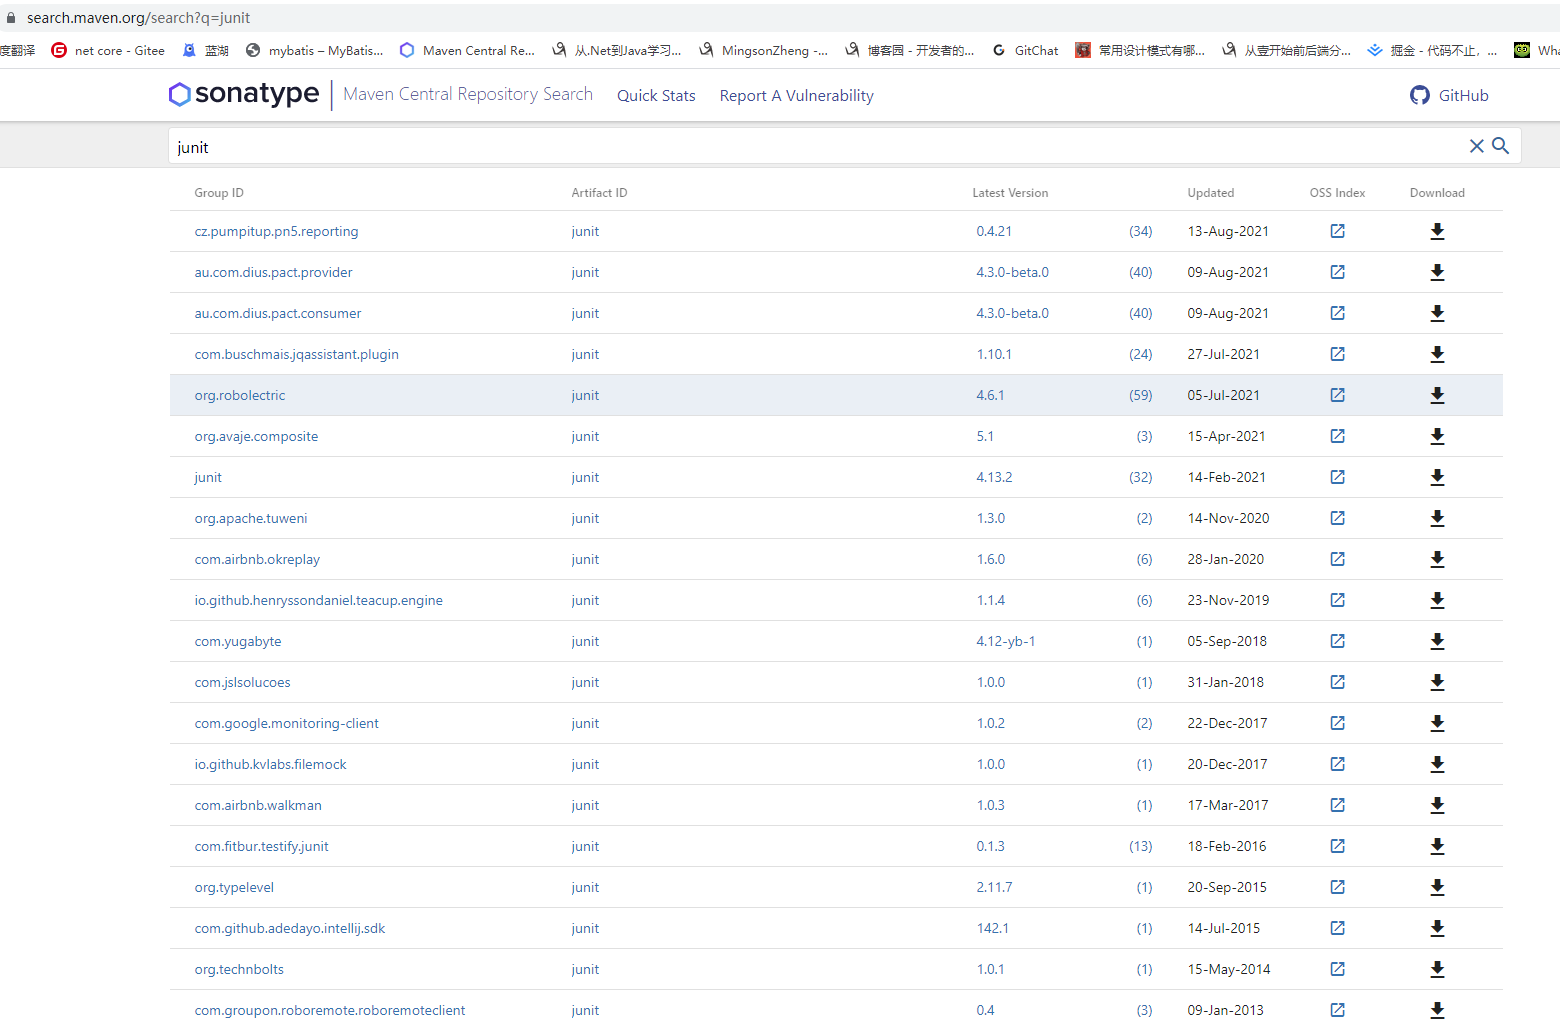Clear the search box with the X icon
The image size is (1560, 1029).
tap(1476, 146)
